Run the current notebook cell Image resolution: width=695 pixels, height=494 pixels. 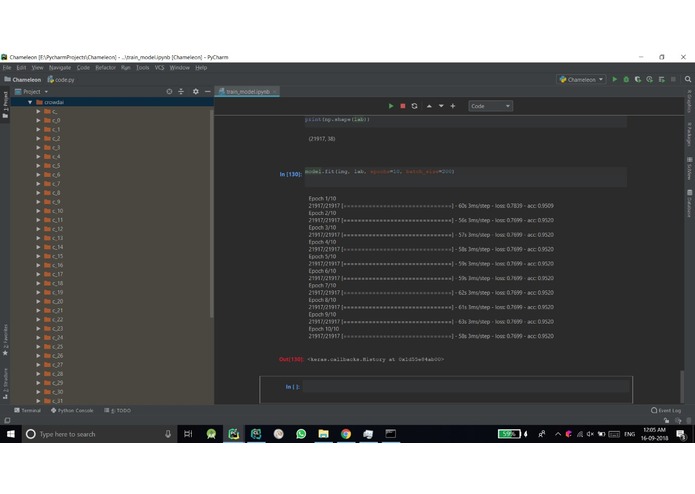390,106
